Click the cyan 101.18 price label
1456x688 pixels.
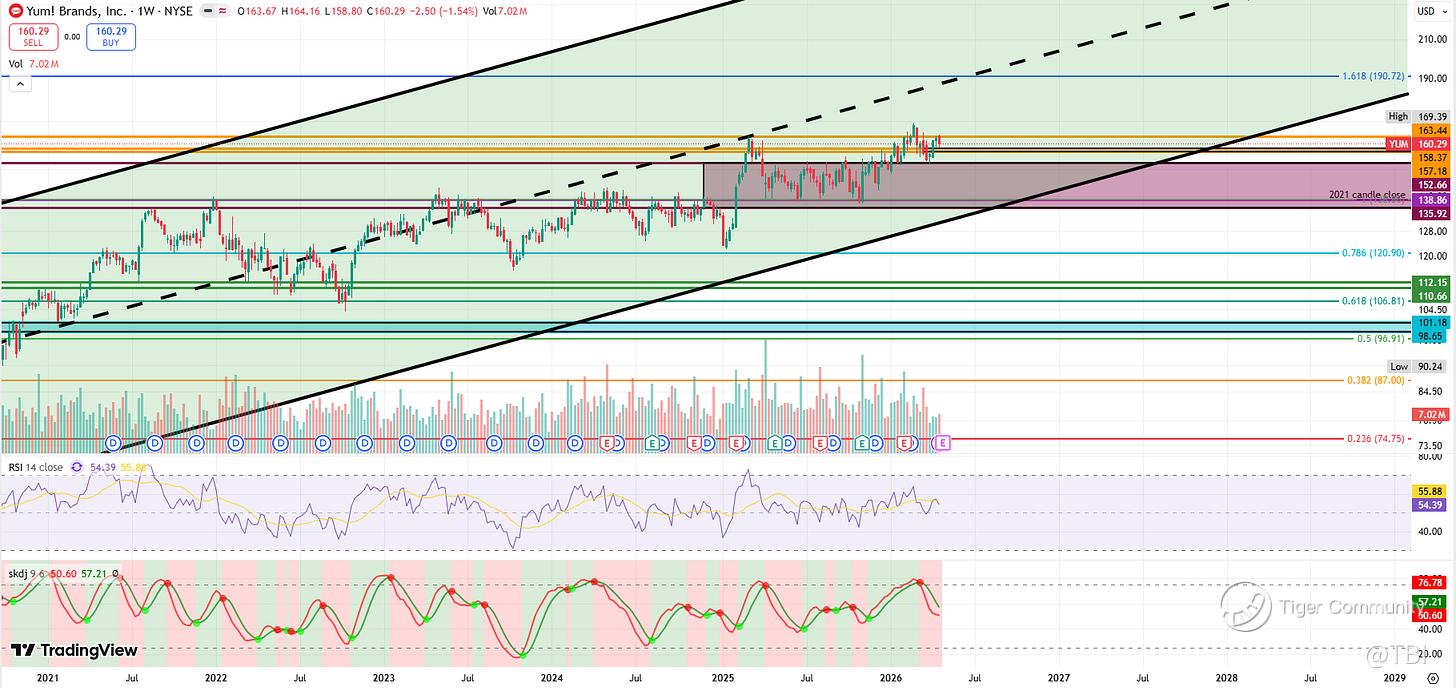tap(1431, 323)
